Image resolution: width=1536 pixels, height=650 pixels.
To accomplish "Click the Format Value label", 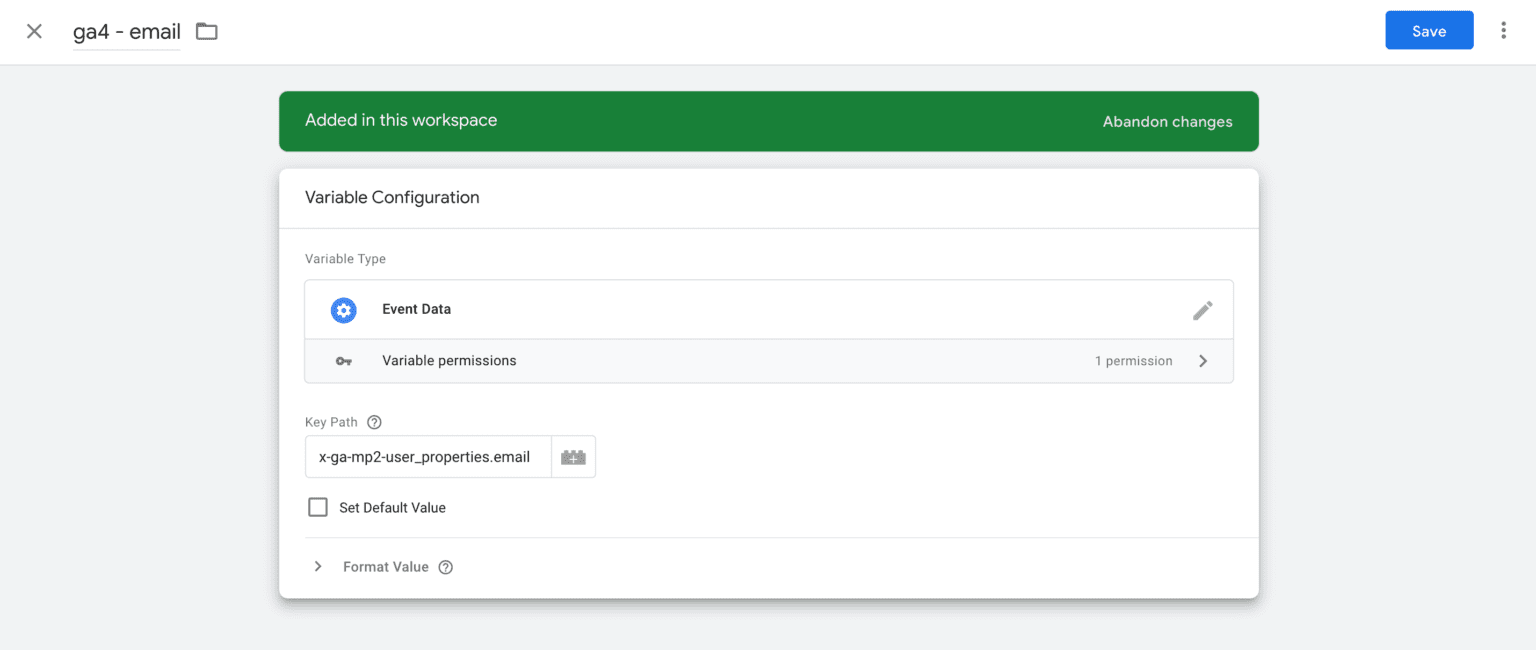I will (386, 567).
